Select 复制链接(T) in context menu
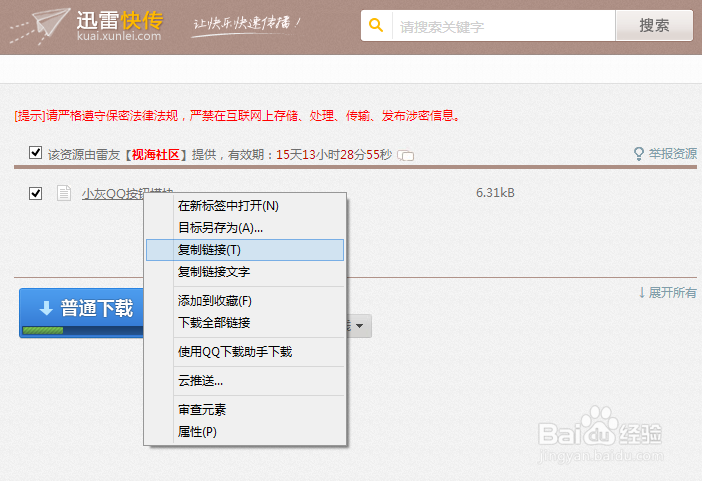 245,250
